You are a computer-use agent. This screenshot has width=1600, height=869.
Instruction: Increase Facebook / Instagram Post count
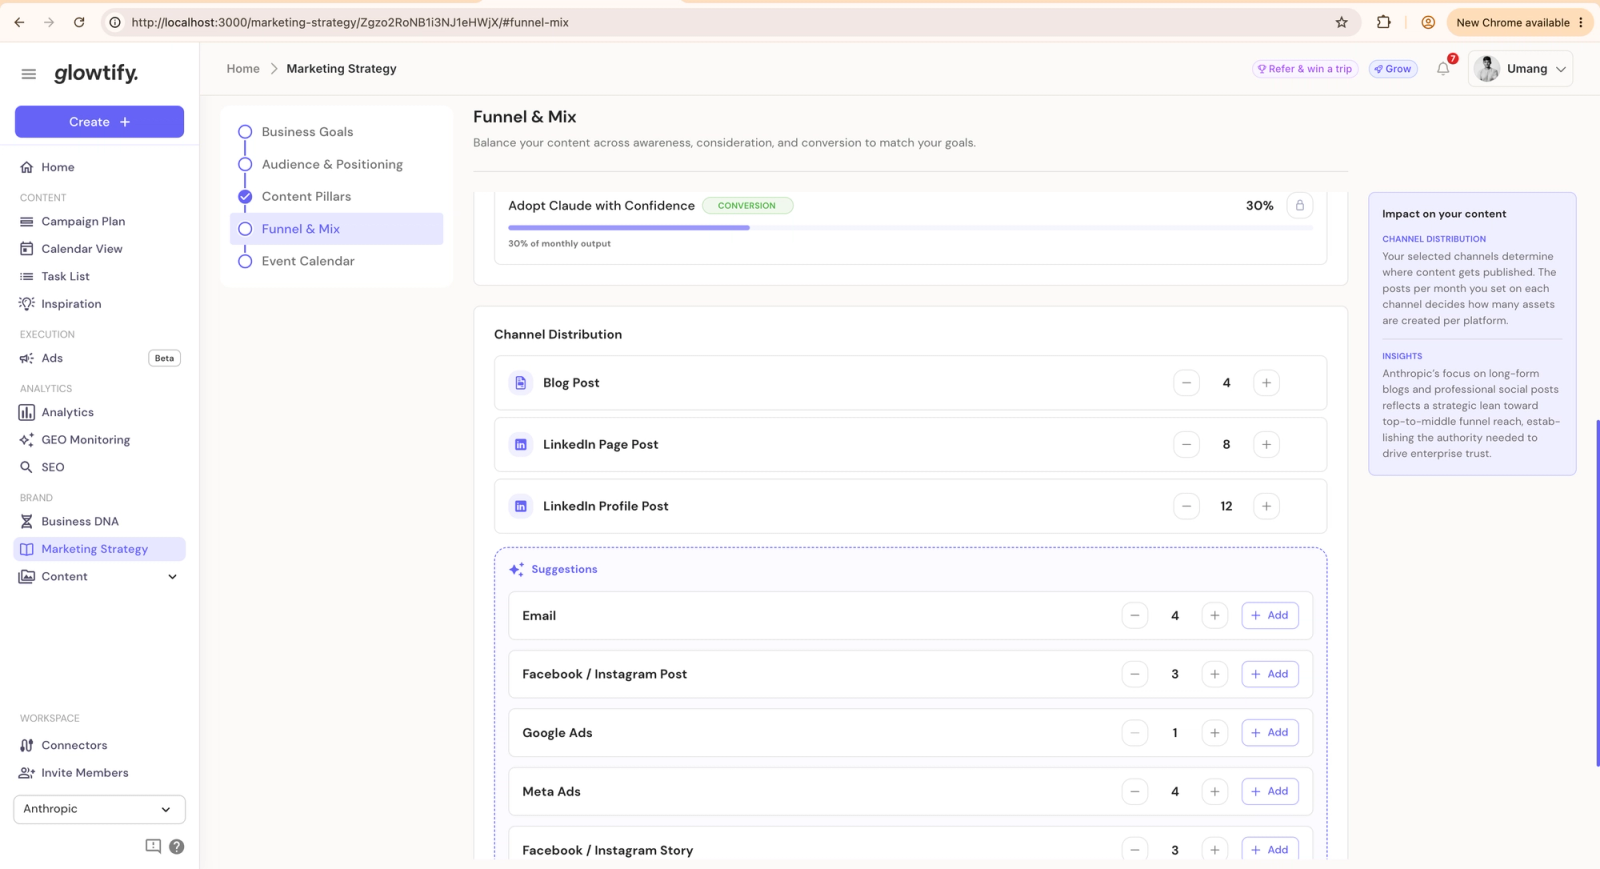click(x=1214, y=675)
